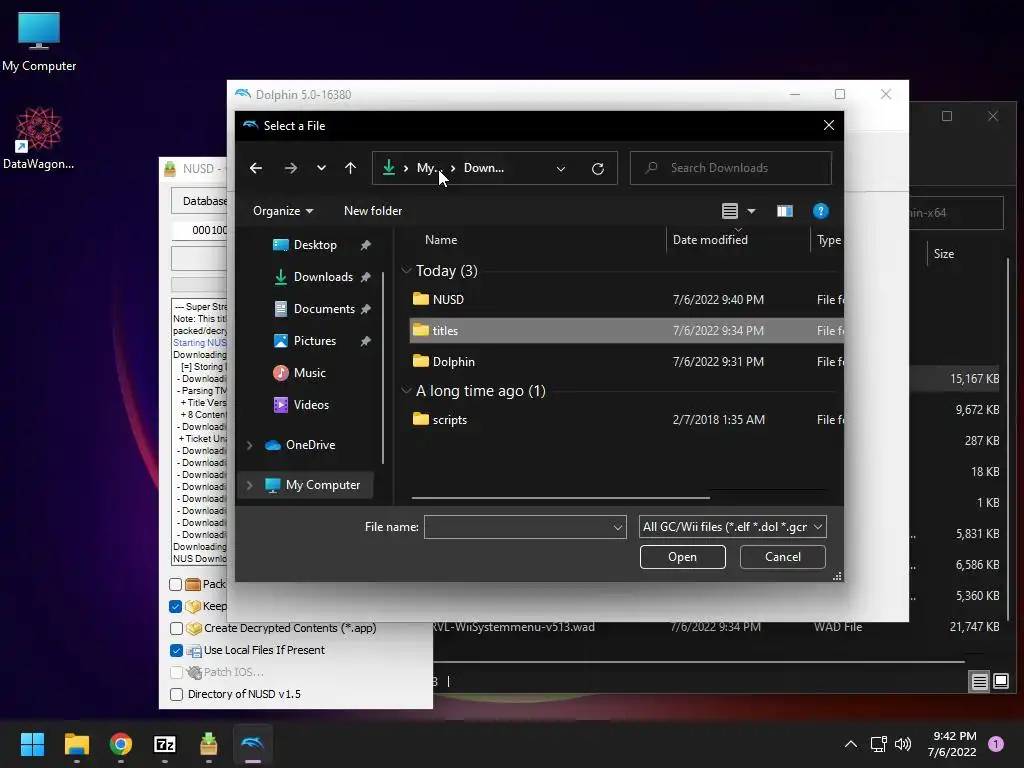
Task: Show hidden system tray icons
Action: (x=850, y=744)
